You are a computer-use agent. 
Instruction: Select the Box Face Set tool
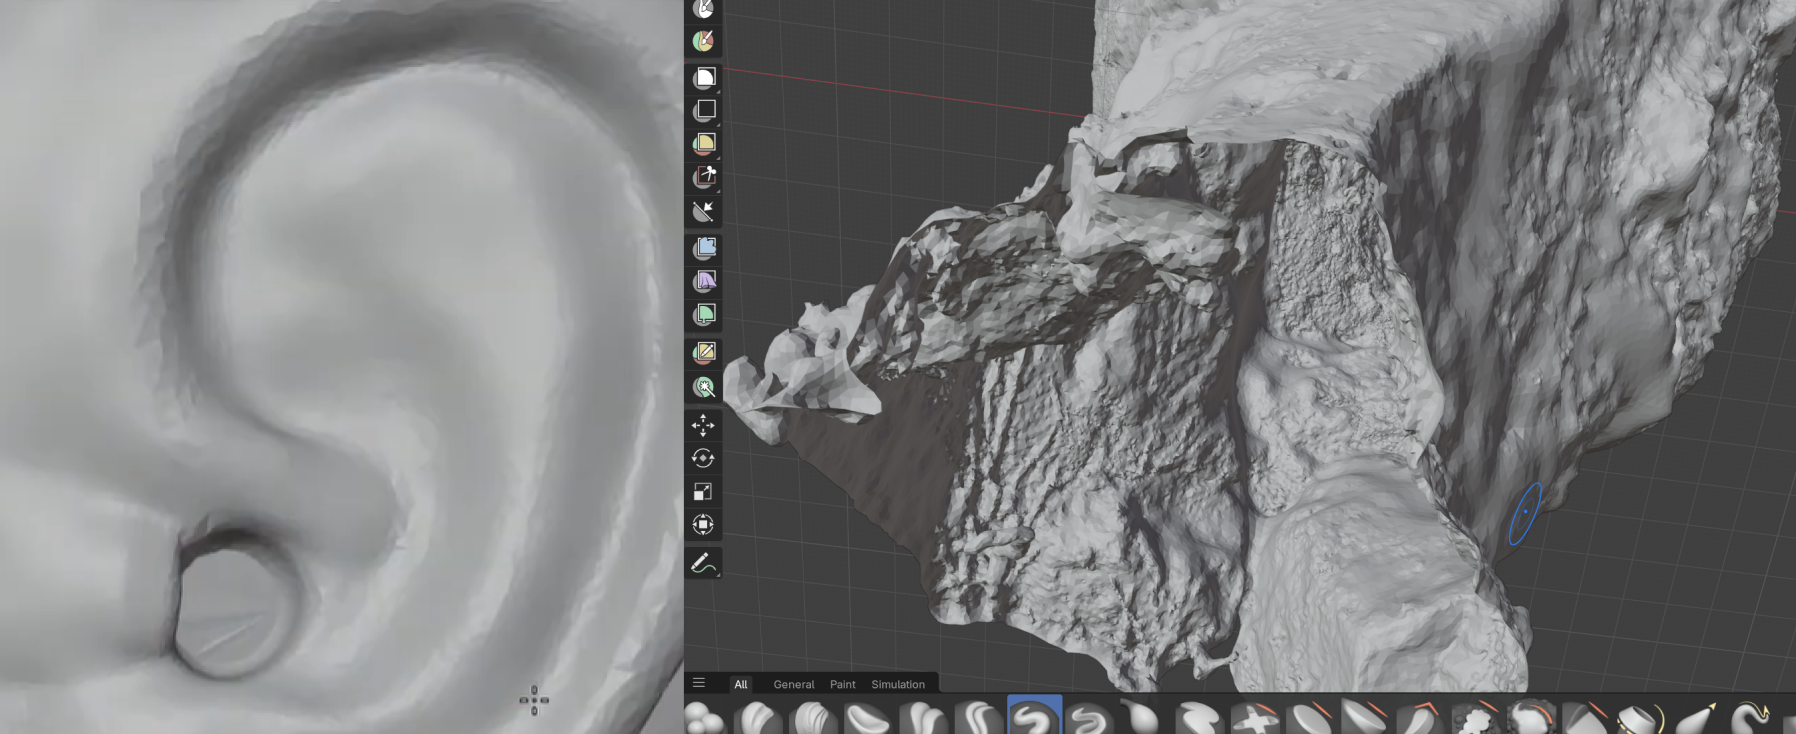click(x=704, y=144)
